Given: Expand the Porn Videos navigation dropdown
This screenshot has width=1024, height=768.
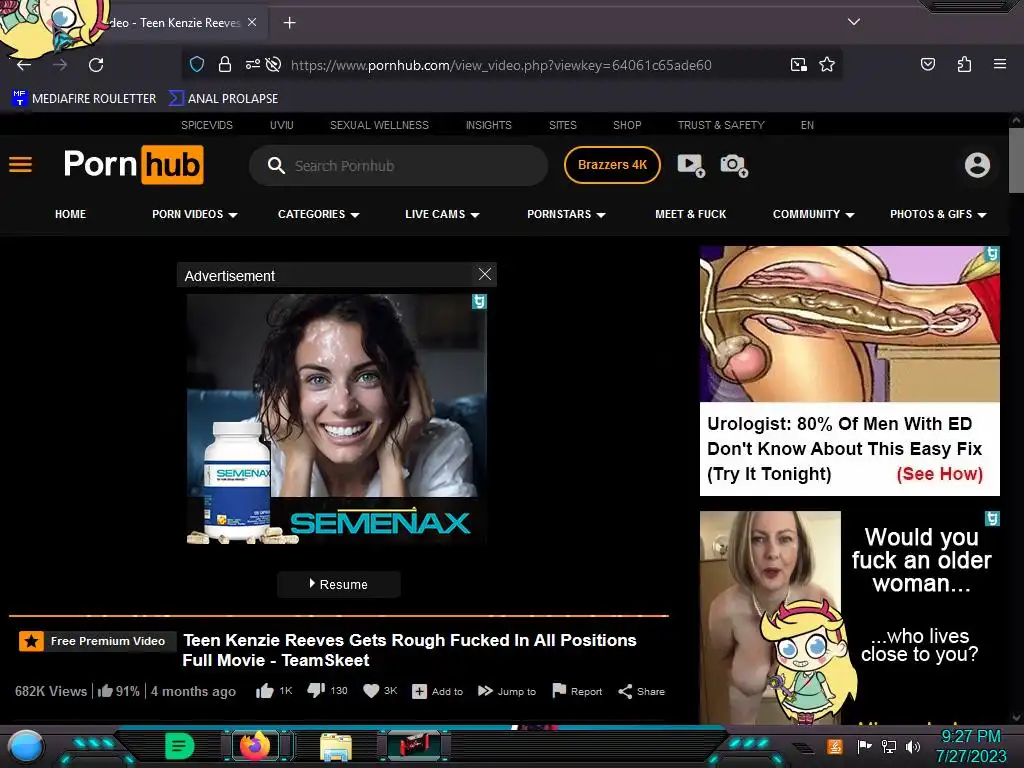Looking at the screenshot, I should tap(195, 214).
